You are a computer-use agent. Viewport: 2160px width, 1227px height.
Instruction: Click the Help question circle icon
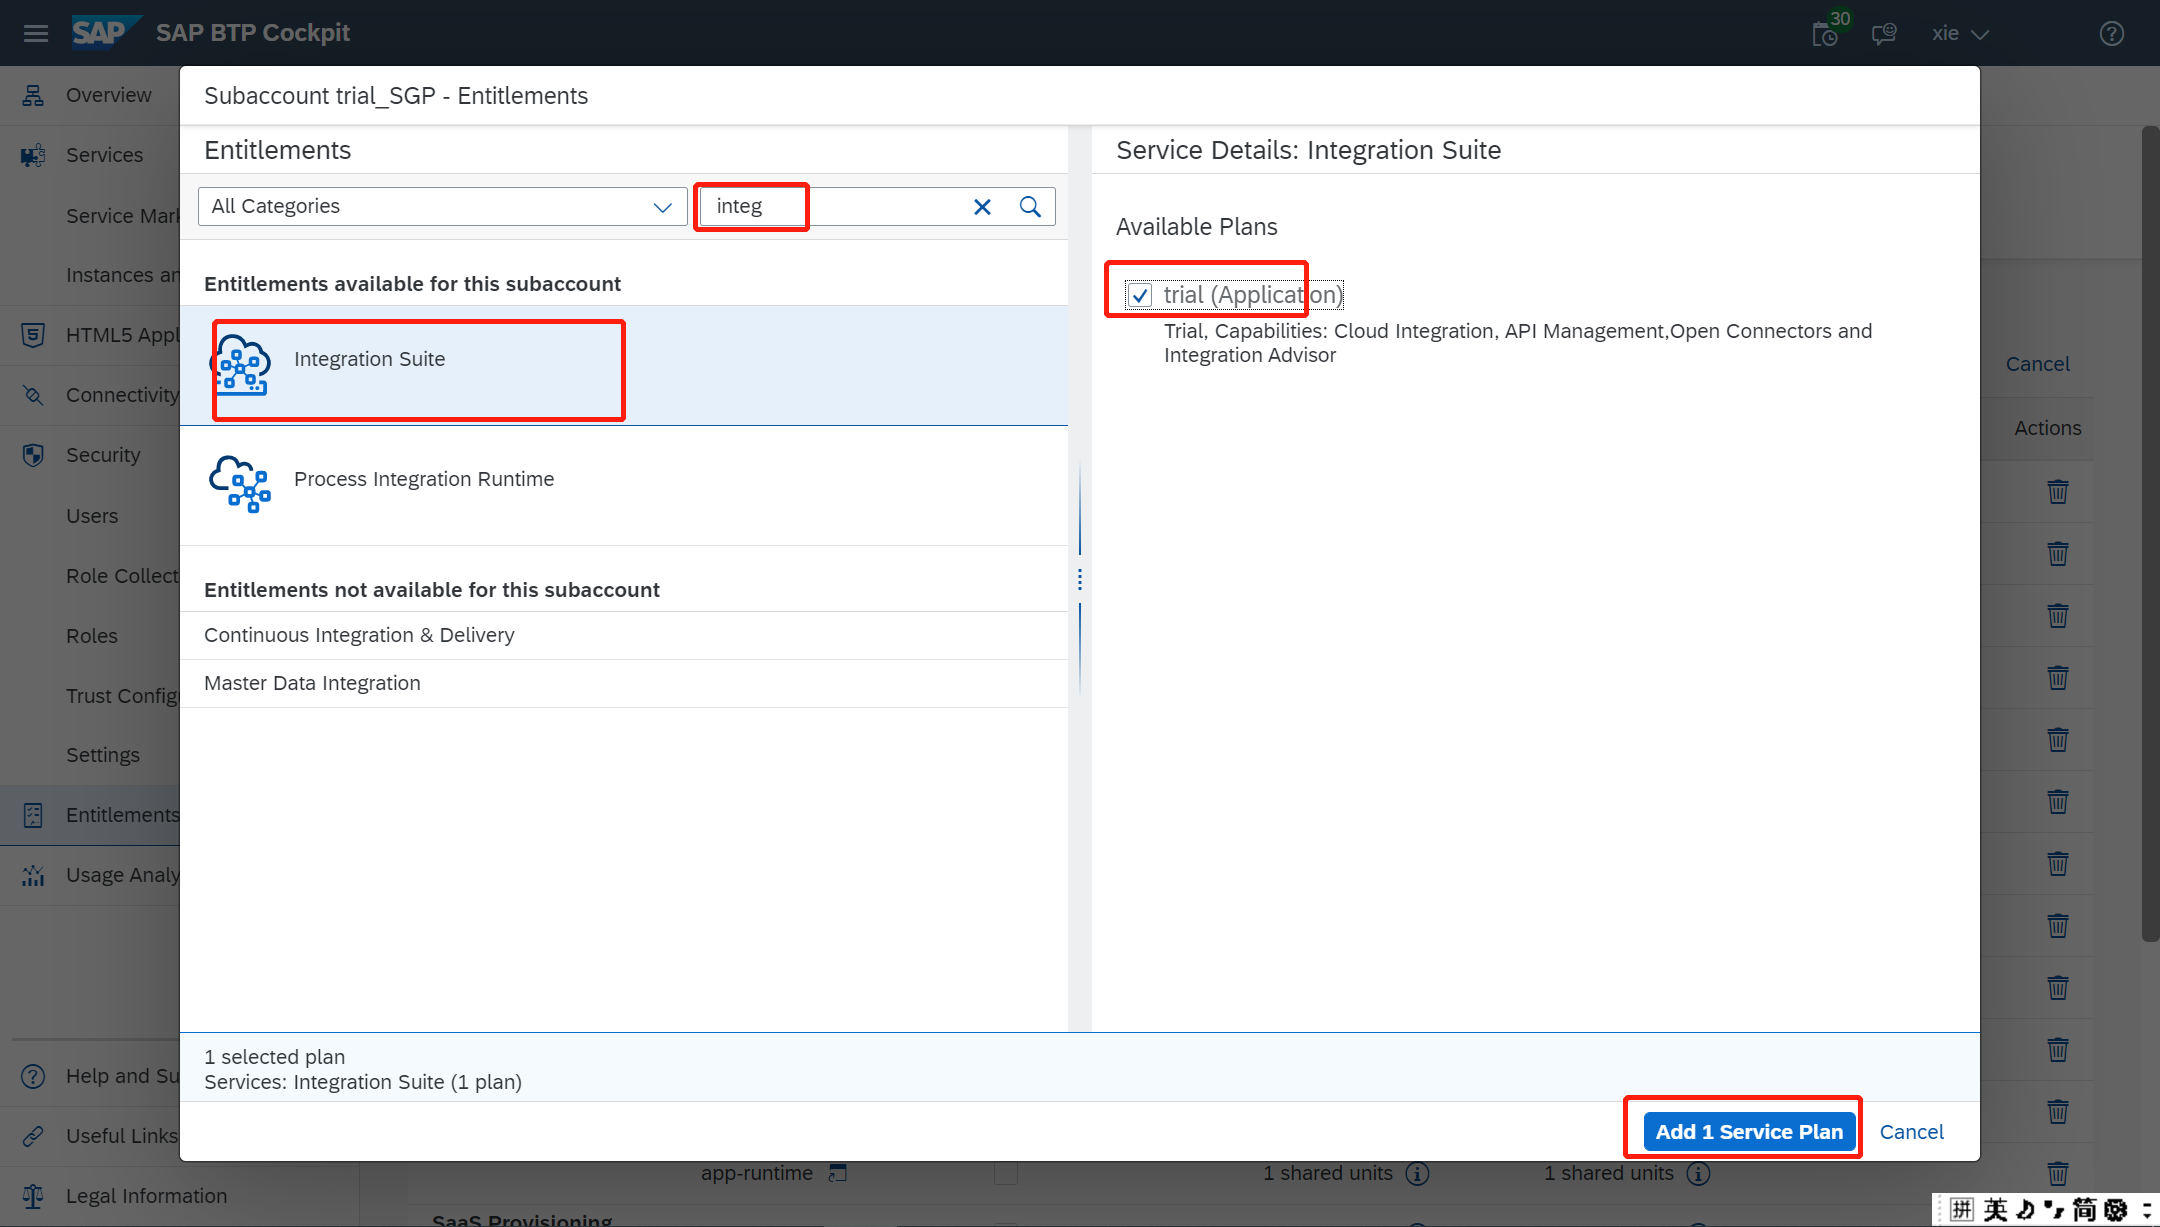pyautogui.click(x=33, y=1076)
